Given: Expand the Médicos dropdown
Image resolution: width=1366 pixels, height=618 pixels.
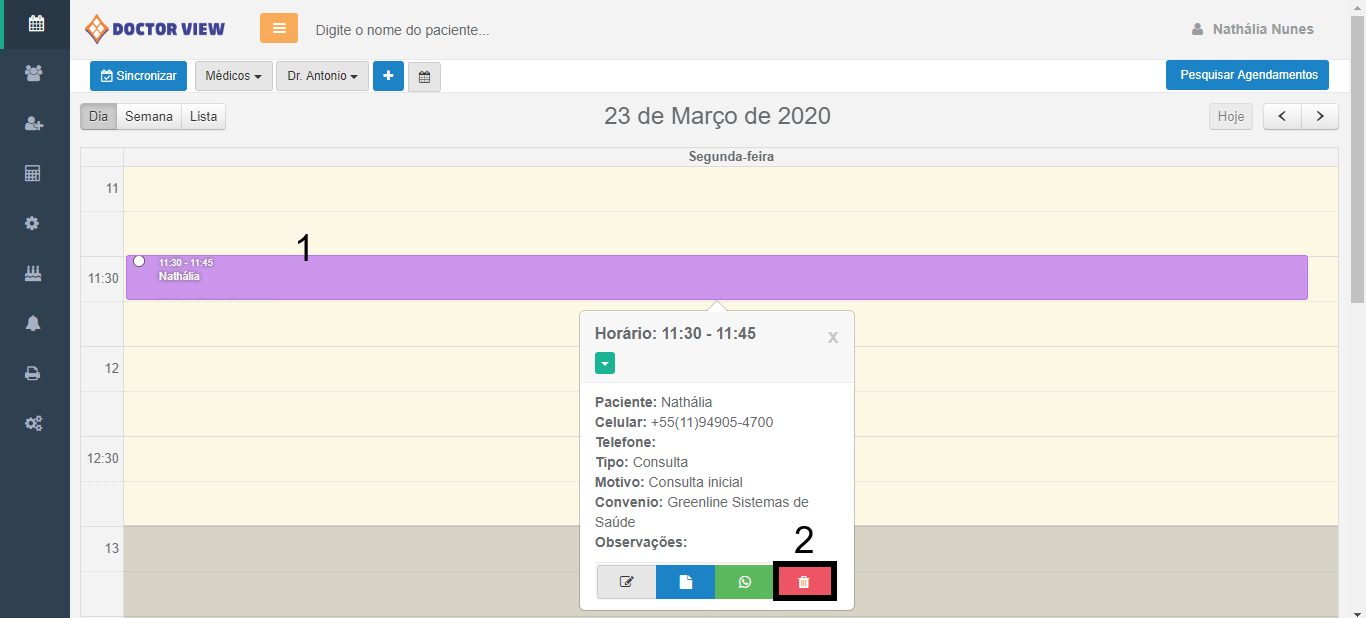Looking at the screenshot, I should (233, 76).
